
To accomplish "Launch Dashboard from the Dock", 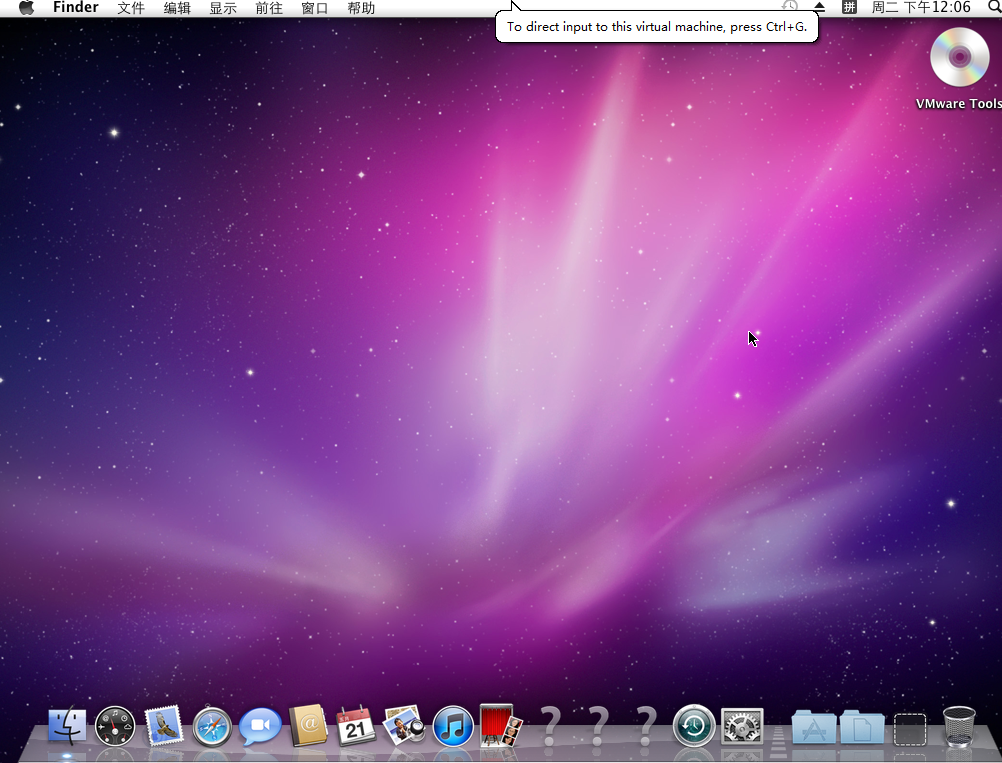I will (x=115, y=727).
